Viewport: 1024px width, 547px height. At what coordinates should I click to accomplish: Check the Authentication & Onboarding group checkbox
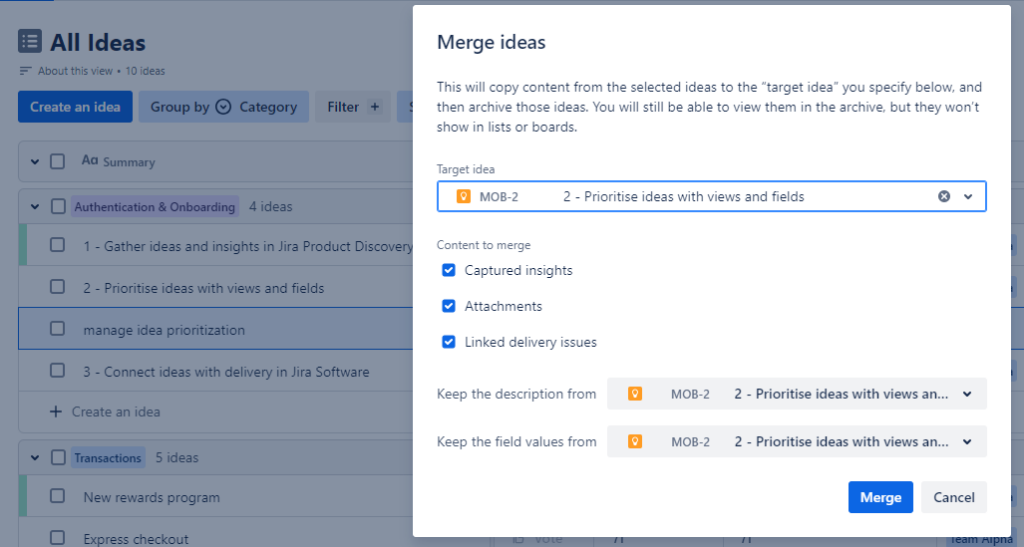point(58,206)
